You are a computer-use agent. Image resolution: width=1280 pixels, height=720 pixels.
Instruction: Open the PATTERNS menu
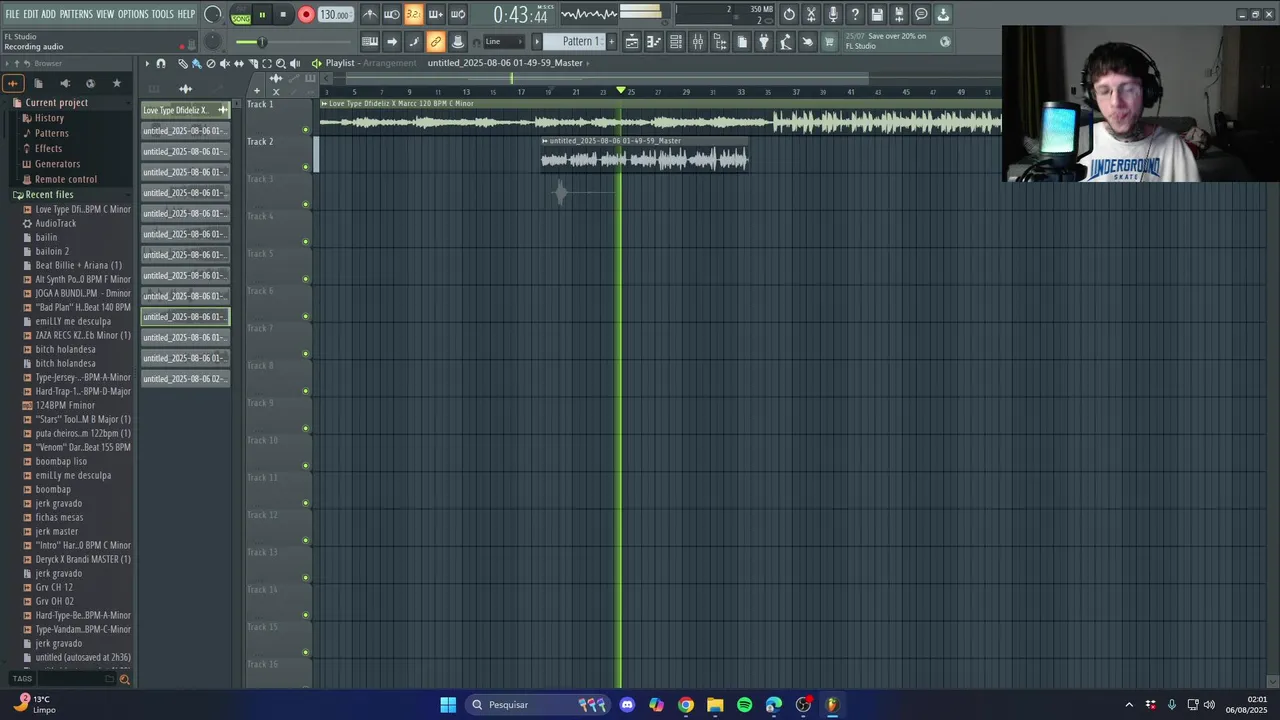tap(76, 14)
